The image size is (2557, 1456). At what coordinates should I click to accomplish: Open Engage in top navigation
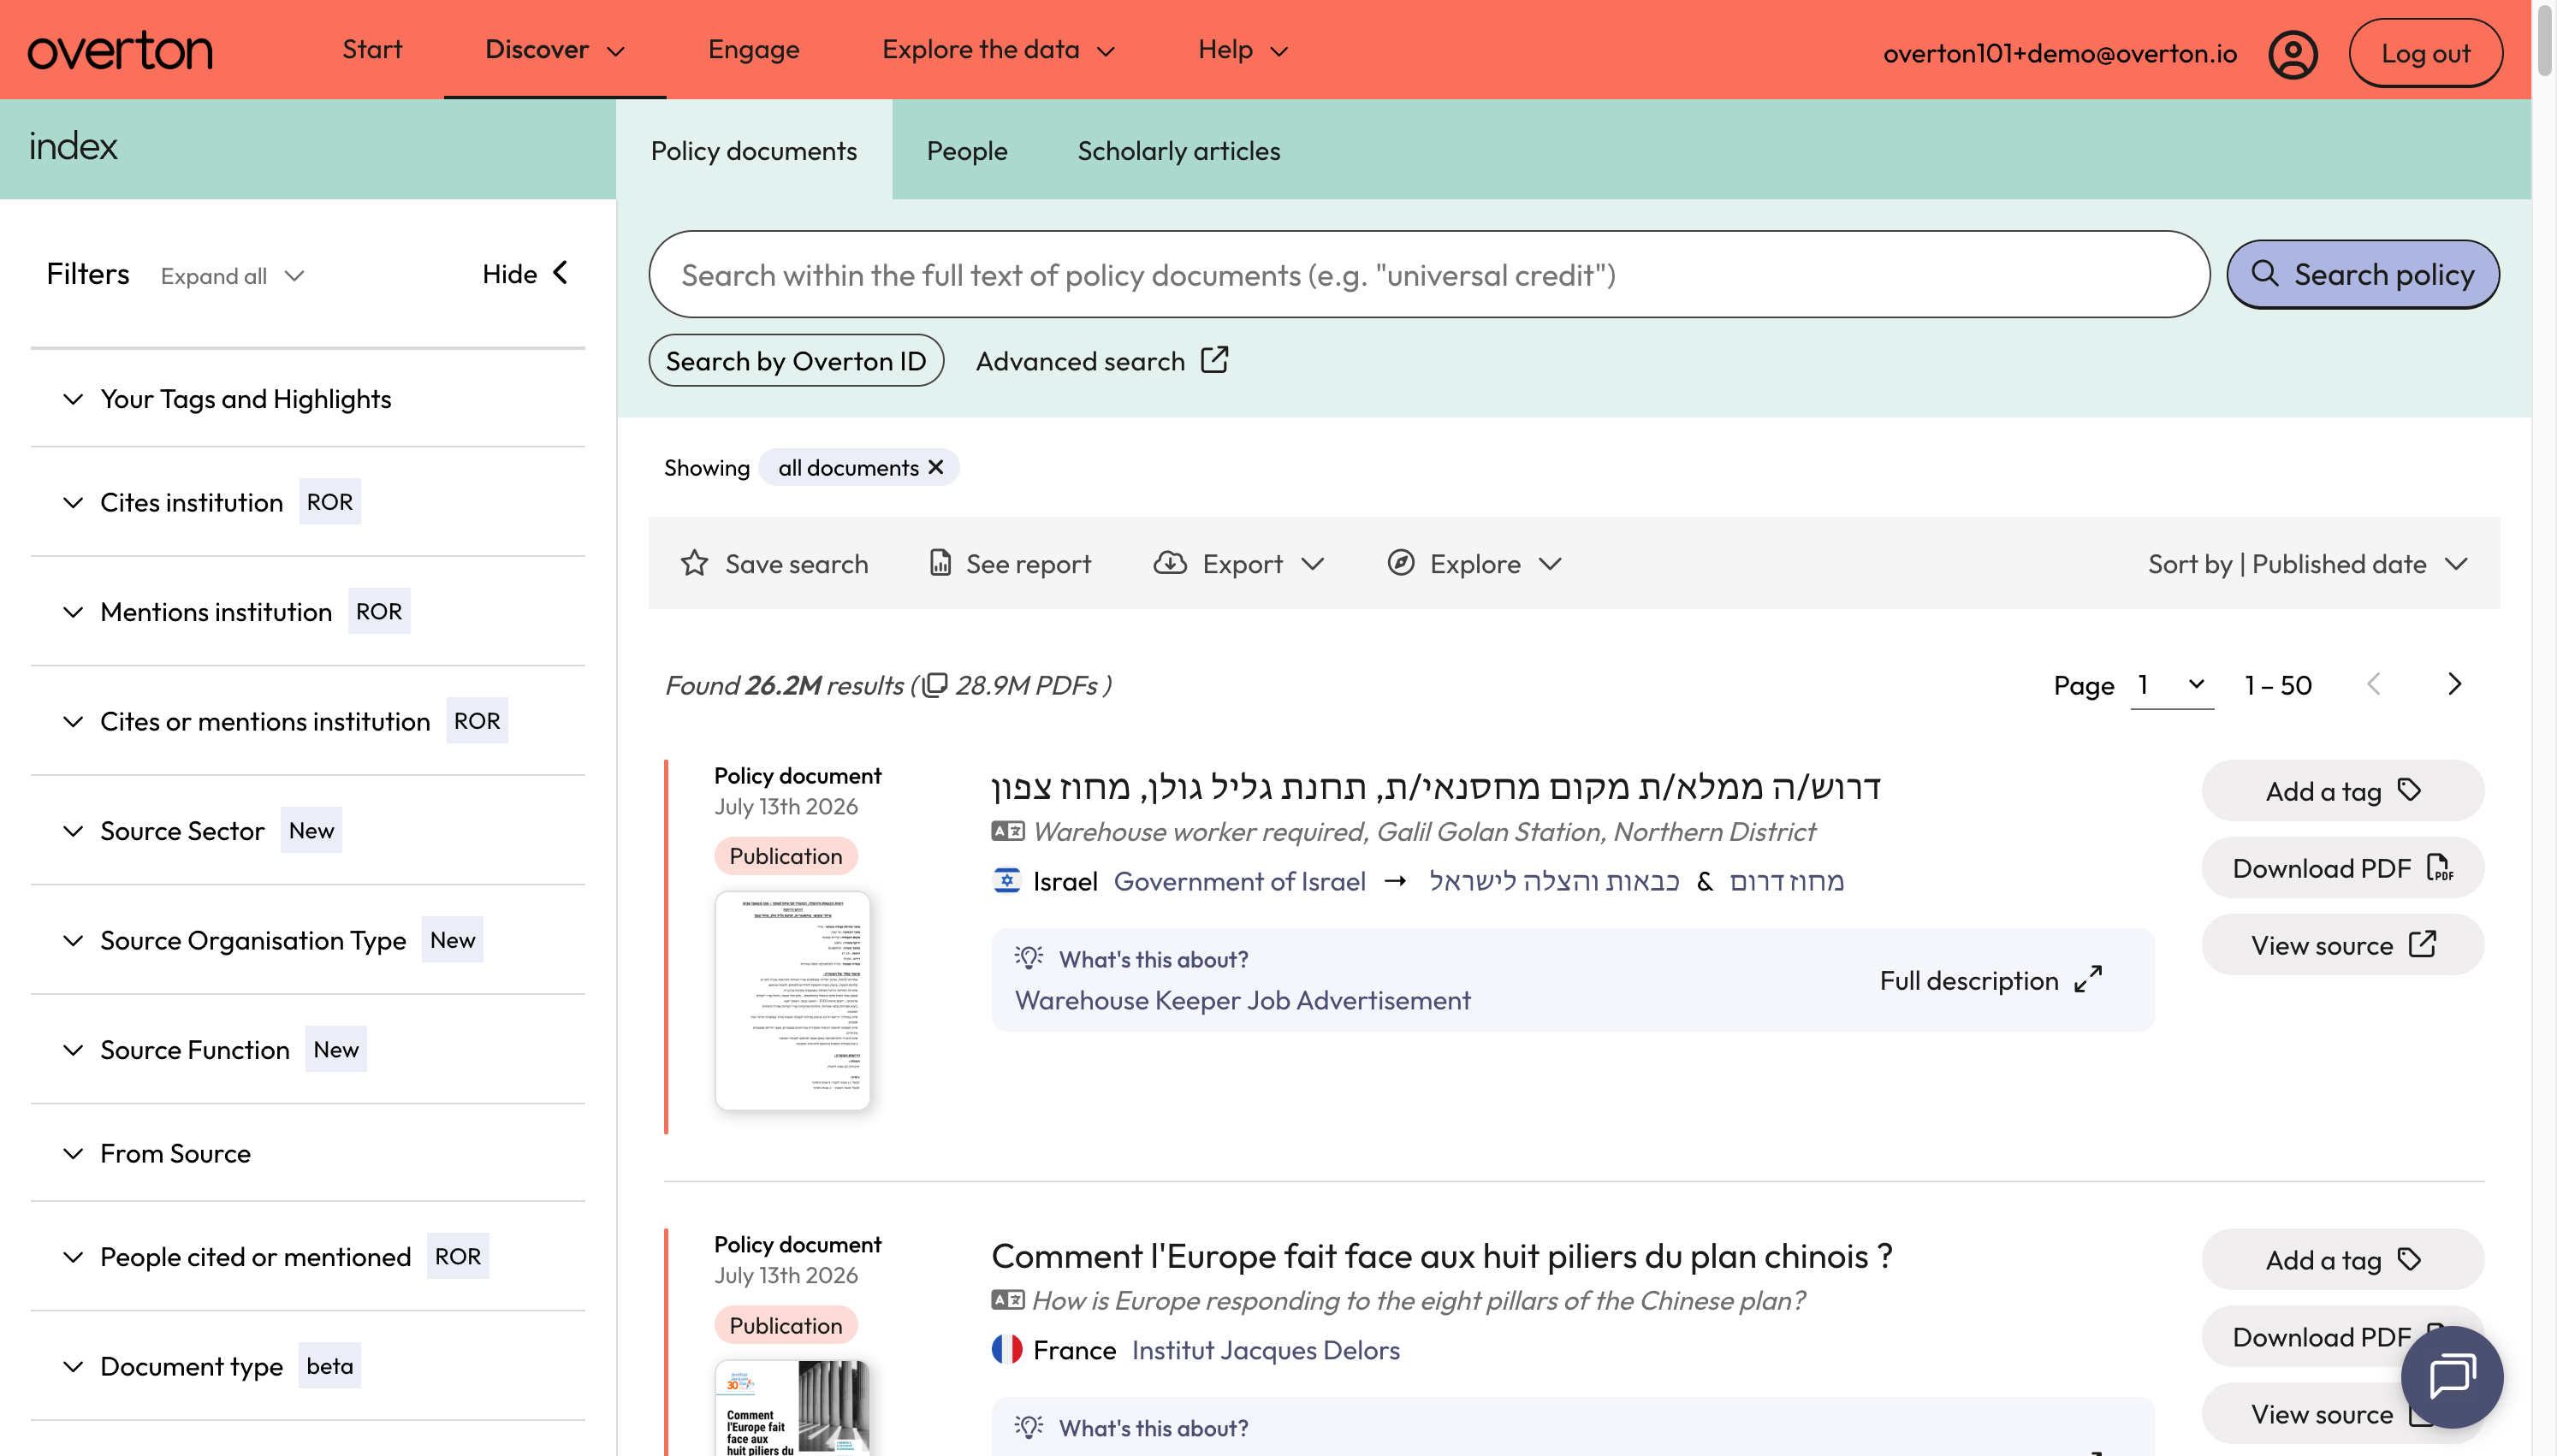coord(753,49)
